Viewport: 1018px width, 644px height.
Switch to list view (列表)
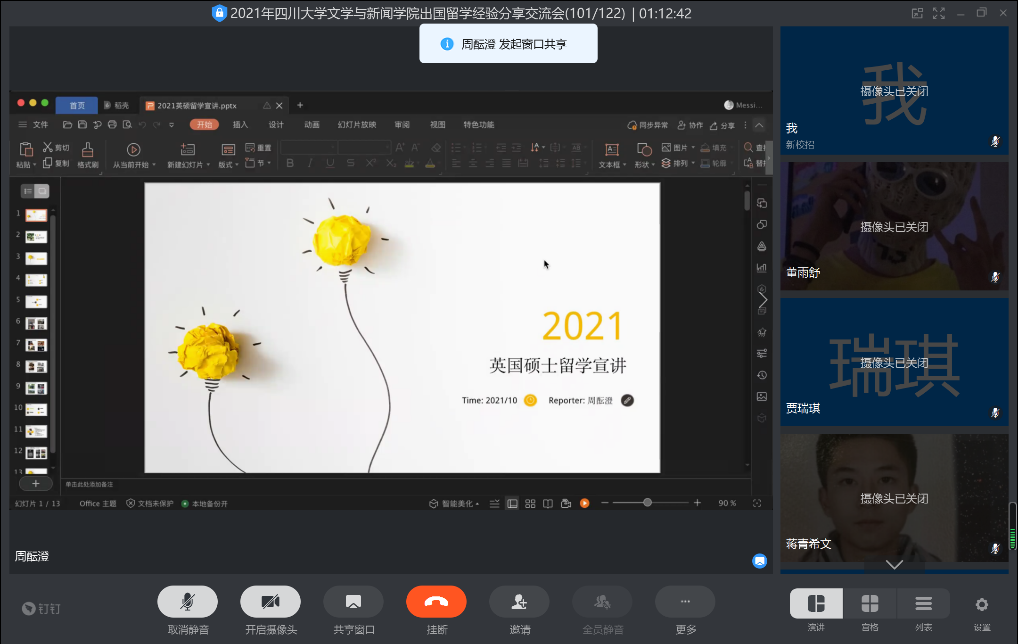click(x=924, y=604)
